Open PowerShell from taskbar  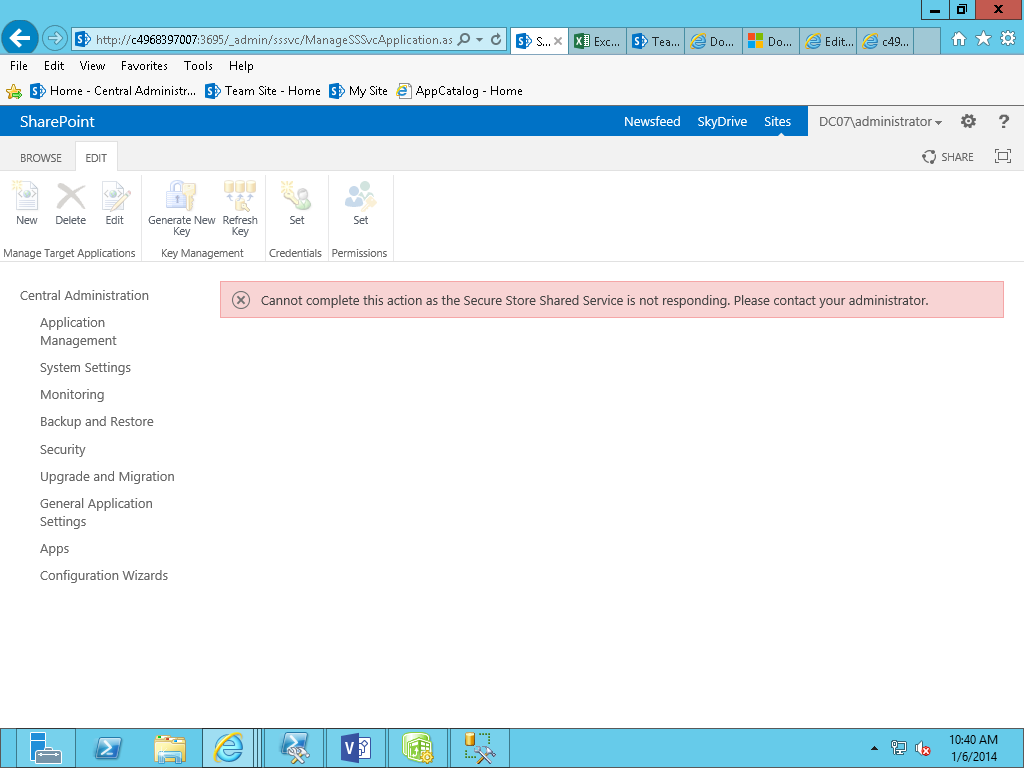pyautogui.click(x=108, y=748)
